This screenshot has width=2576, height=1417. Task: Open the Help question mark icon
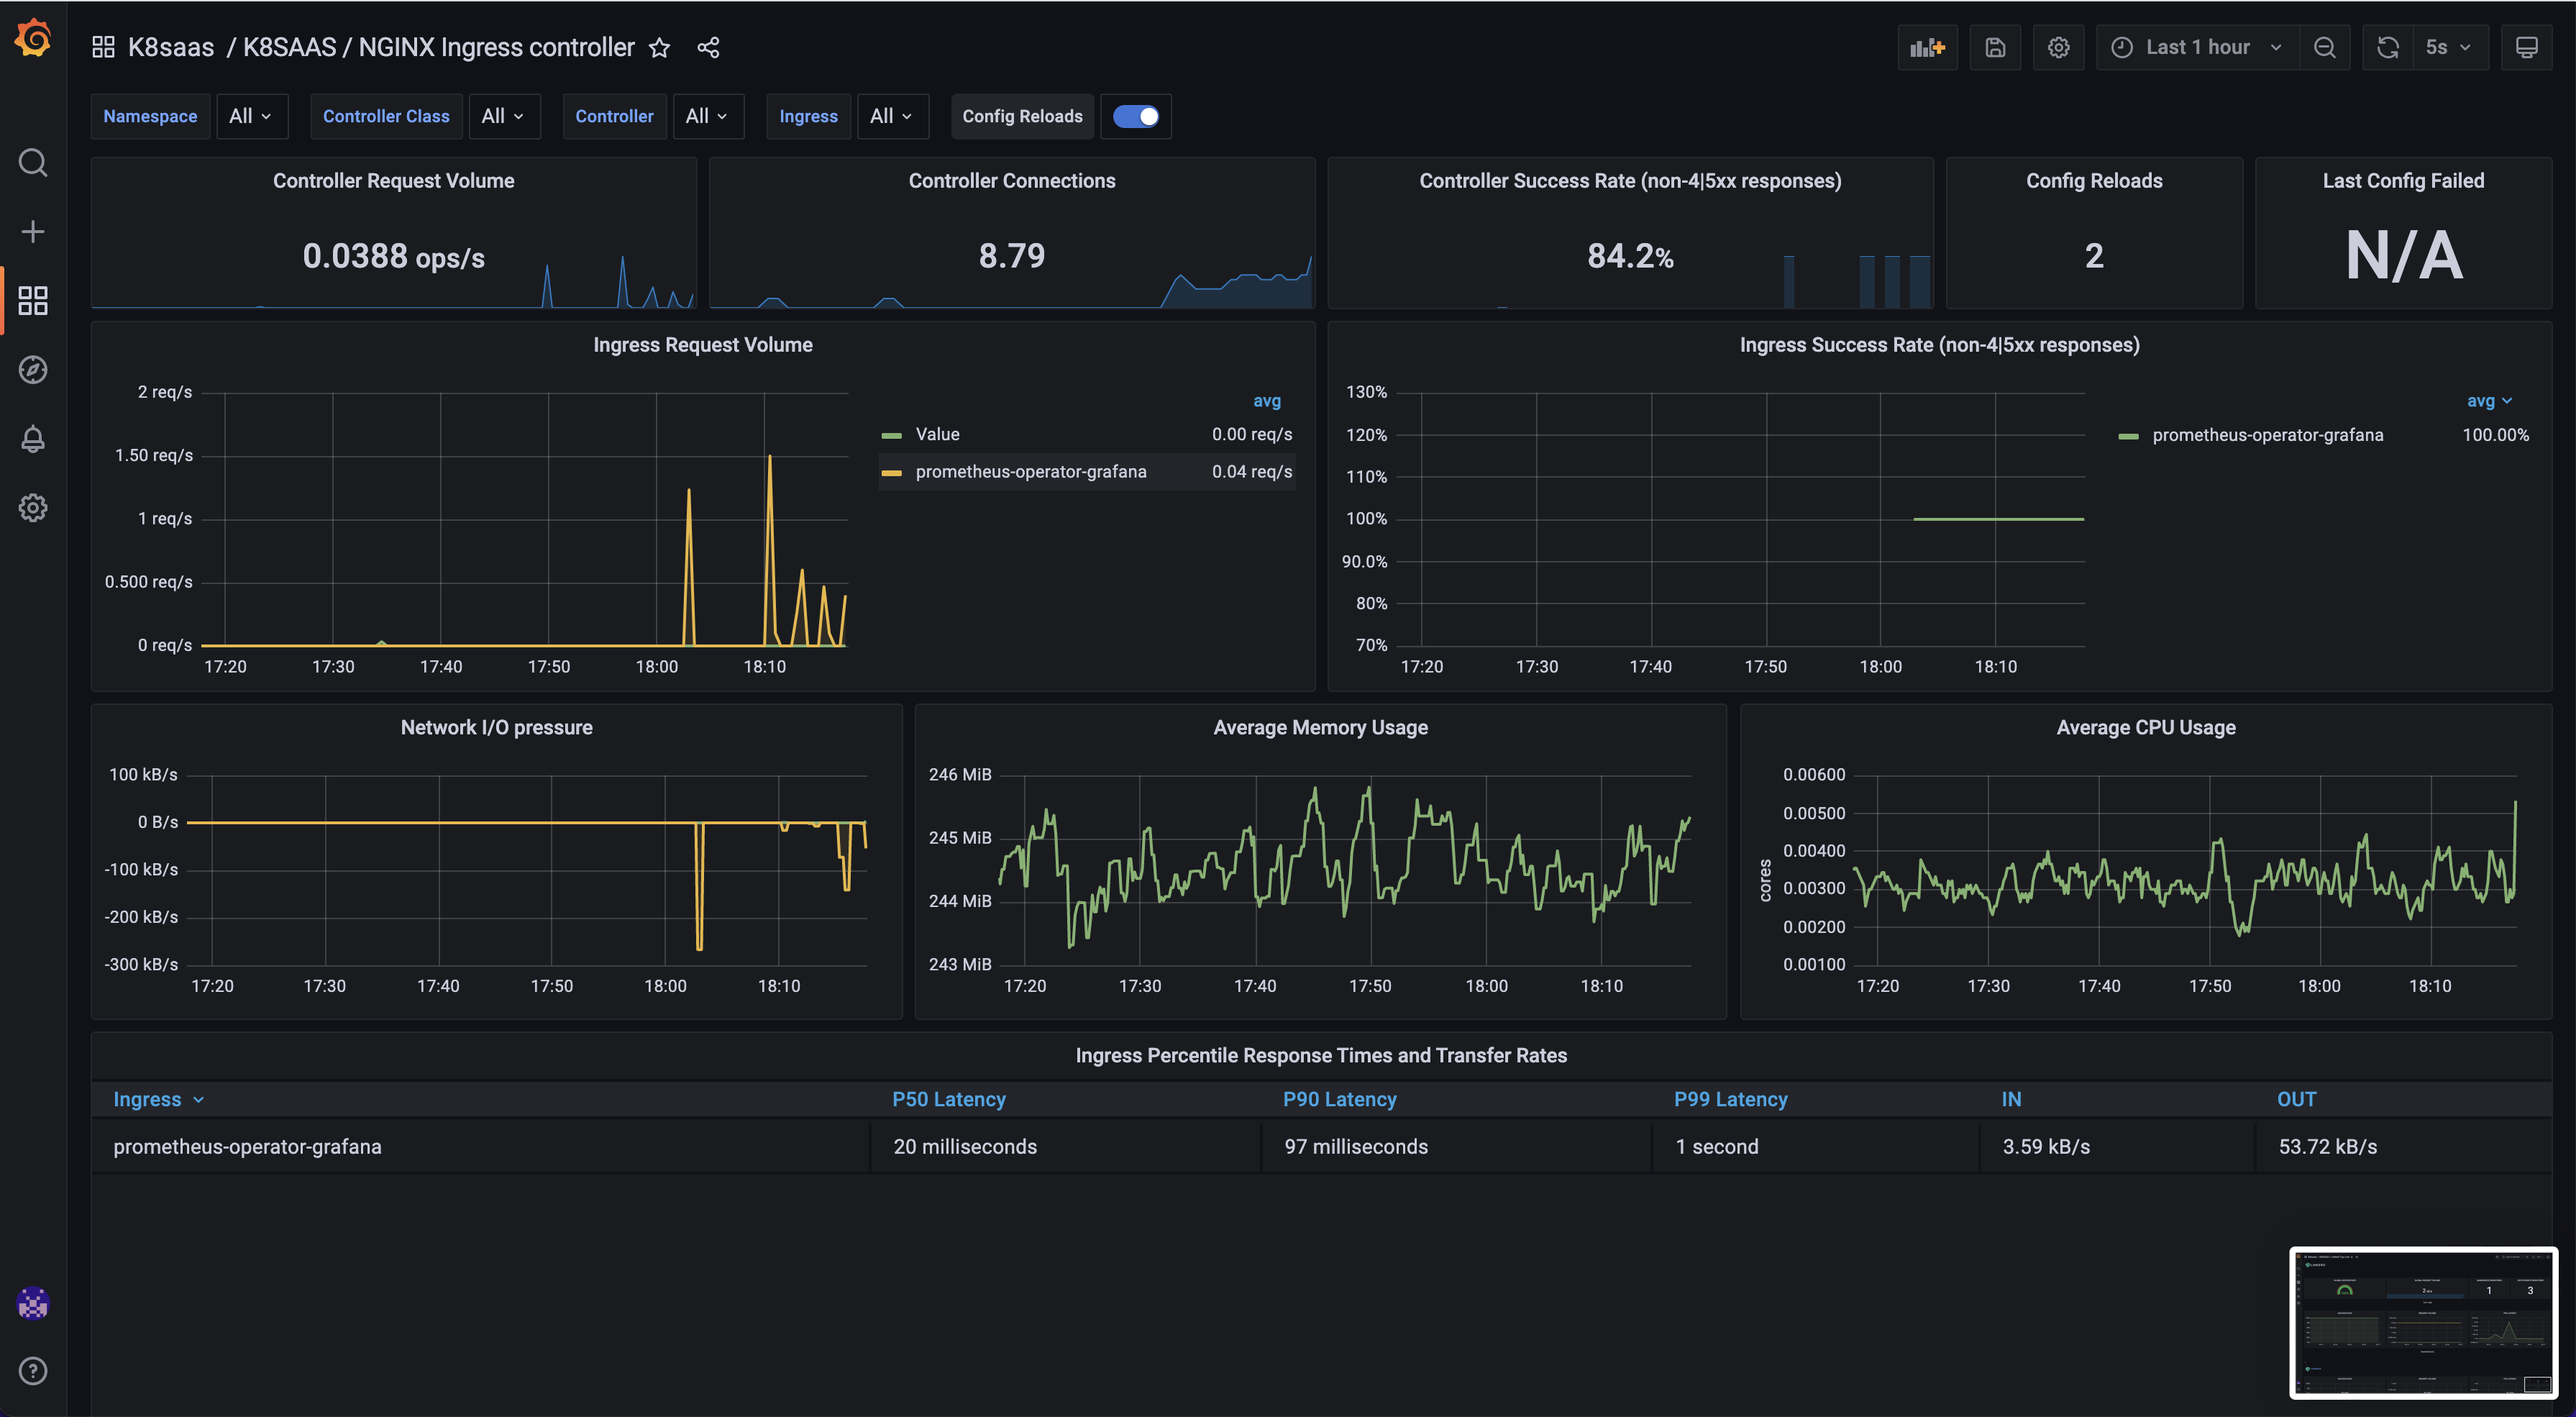(33, 1370)
